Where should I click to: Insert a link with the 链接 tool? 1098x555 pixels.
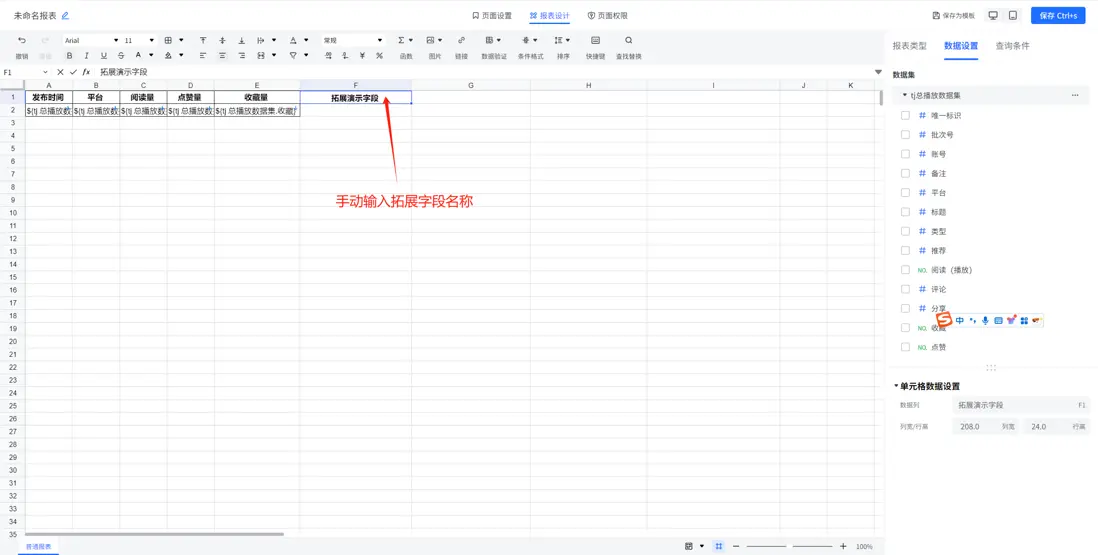pos(461,47)
